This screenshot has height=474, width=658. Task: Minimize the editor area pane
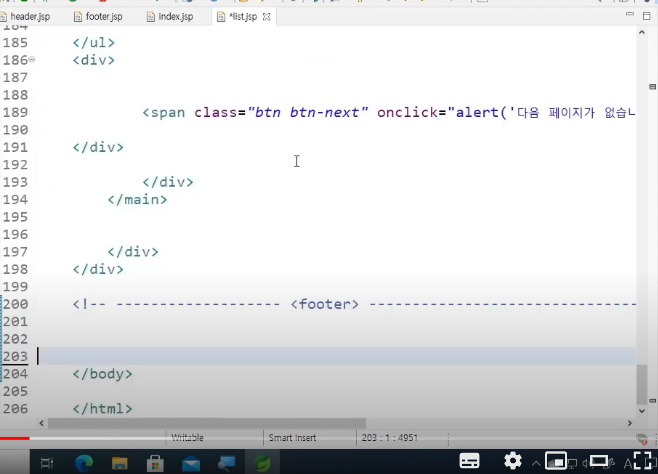tap(629, 14)
